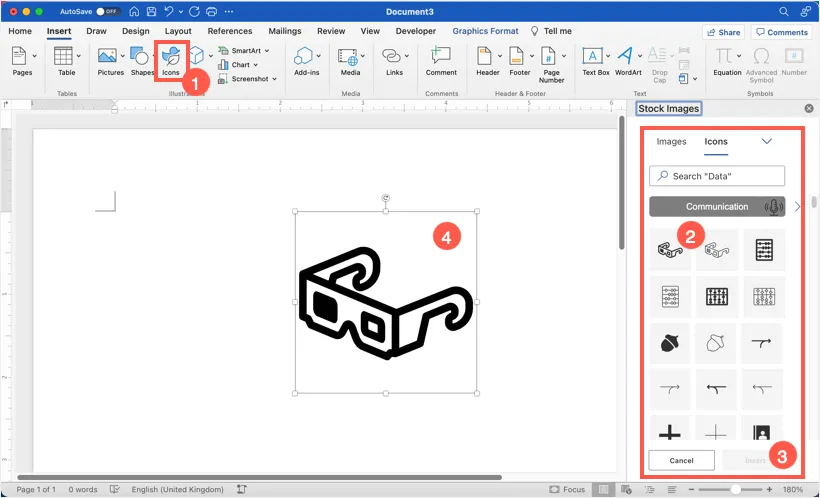Open the Add-ins button
820x498 pixels.
pos(306,60)
